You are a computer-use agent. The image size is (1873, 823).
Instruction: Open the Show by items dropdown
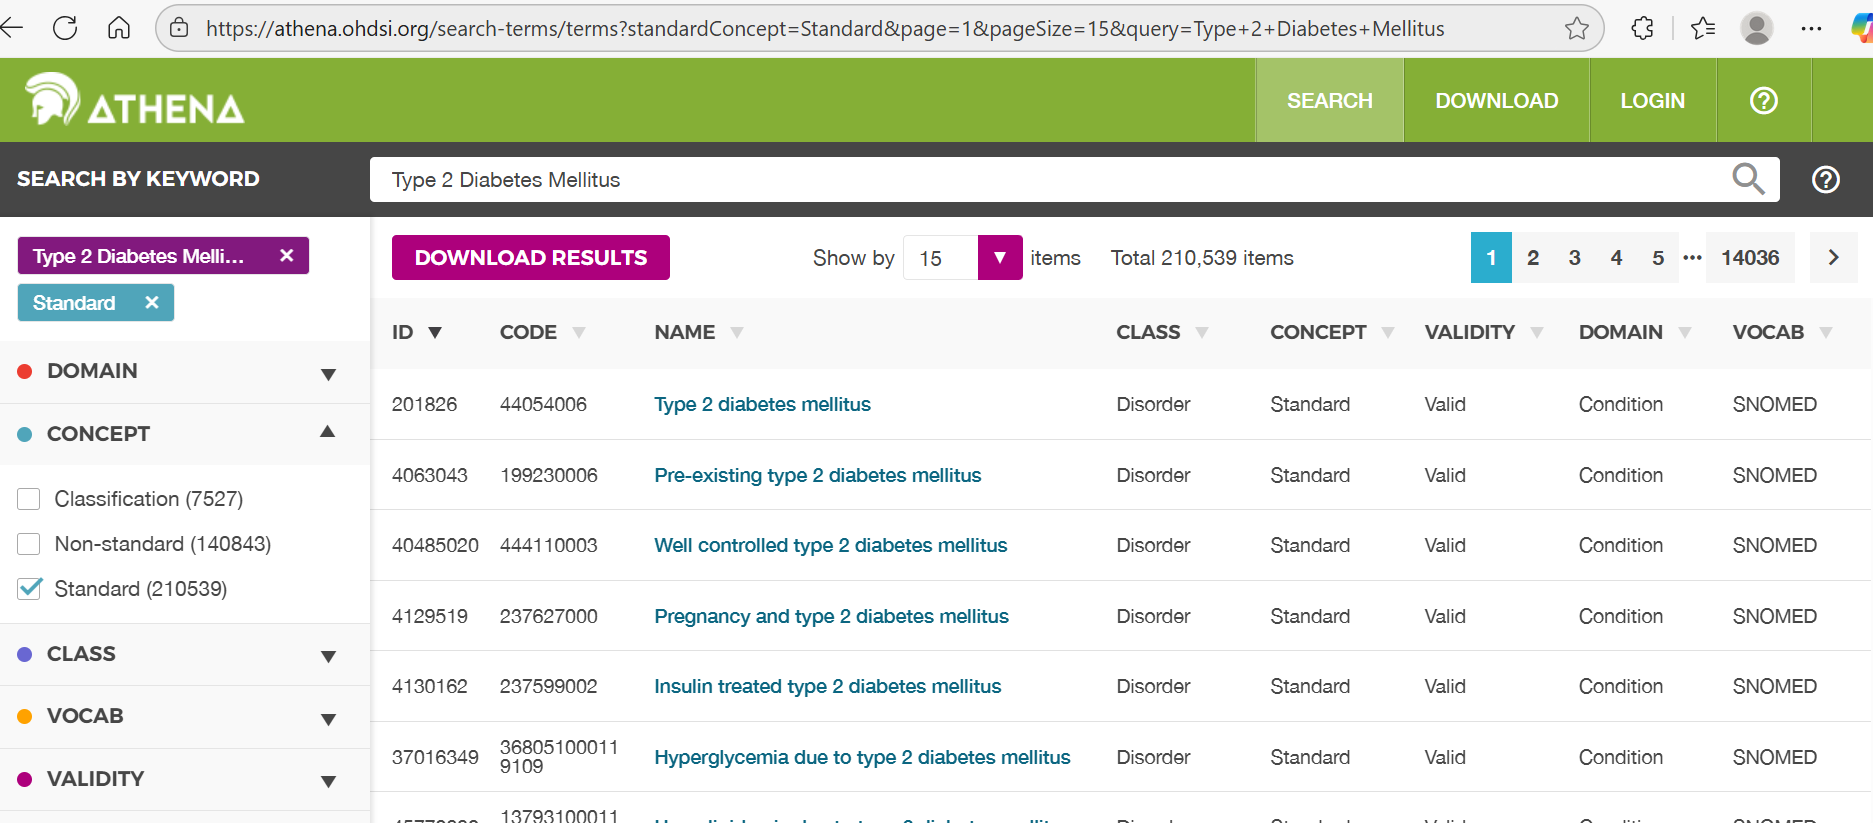pos(1000,257)
